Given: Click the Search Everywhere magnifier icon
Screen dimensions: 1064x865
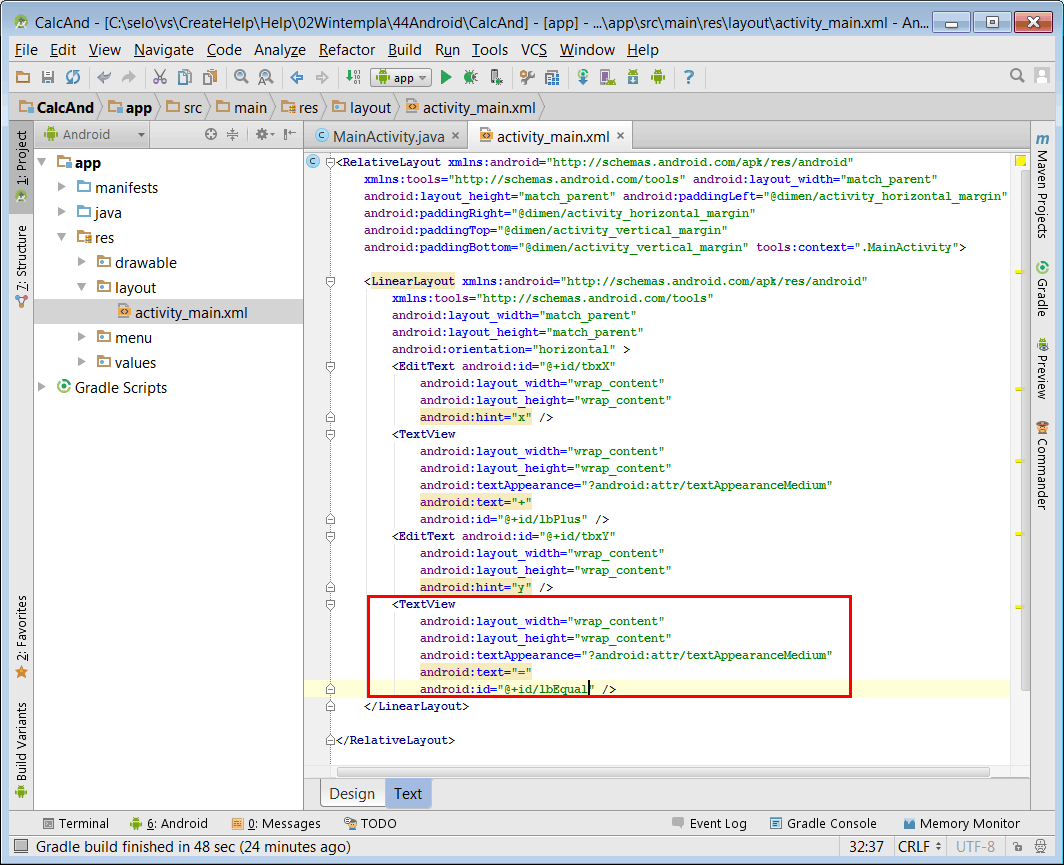Looking at the screenshot, I should pyautogui.click(x=1016, y=76).
